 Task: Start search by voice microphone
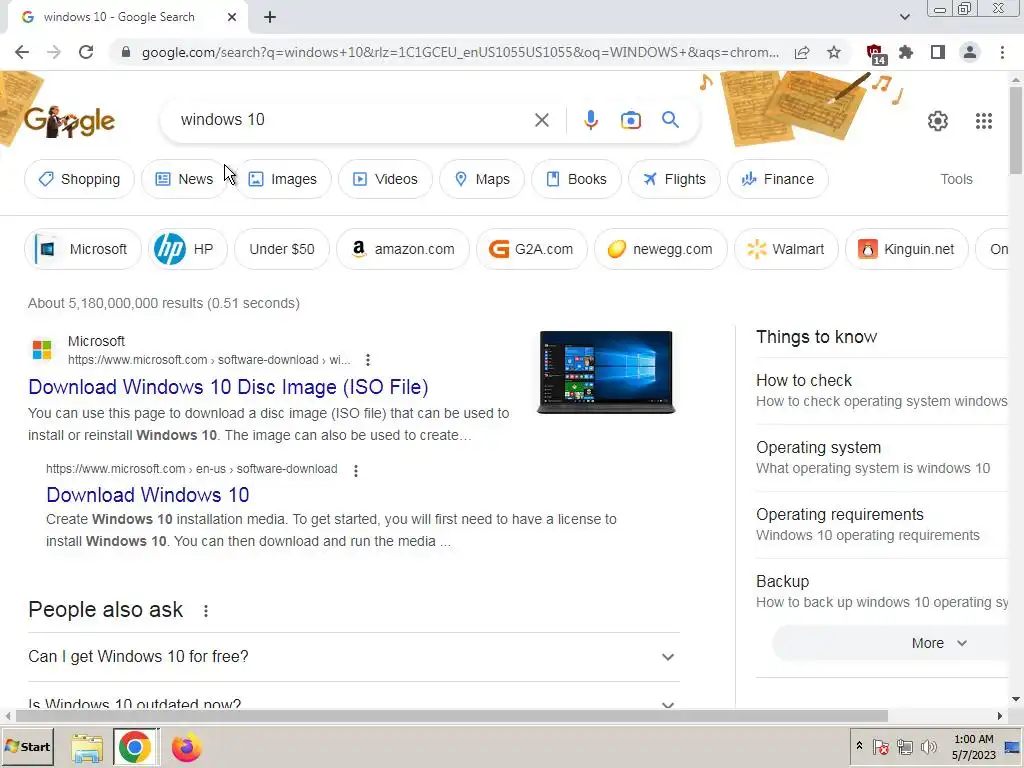[590, 120]
